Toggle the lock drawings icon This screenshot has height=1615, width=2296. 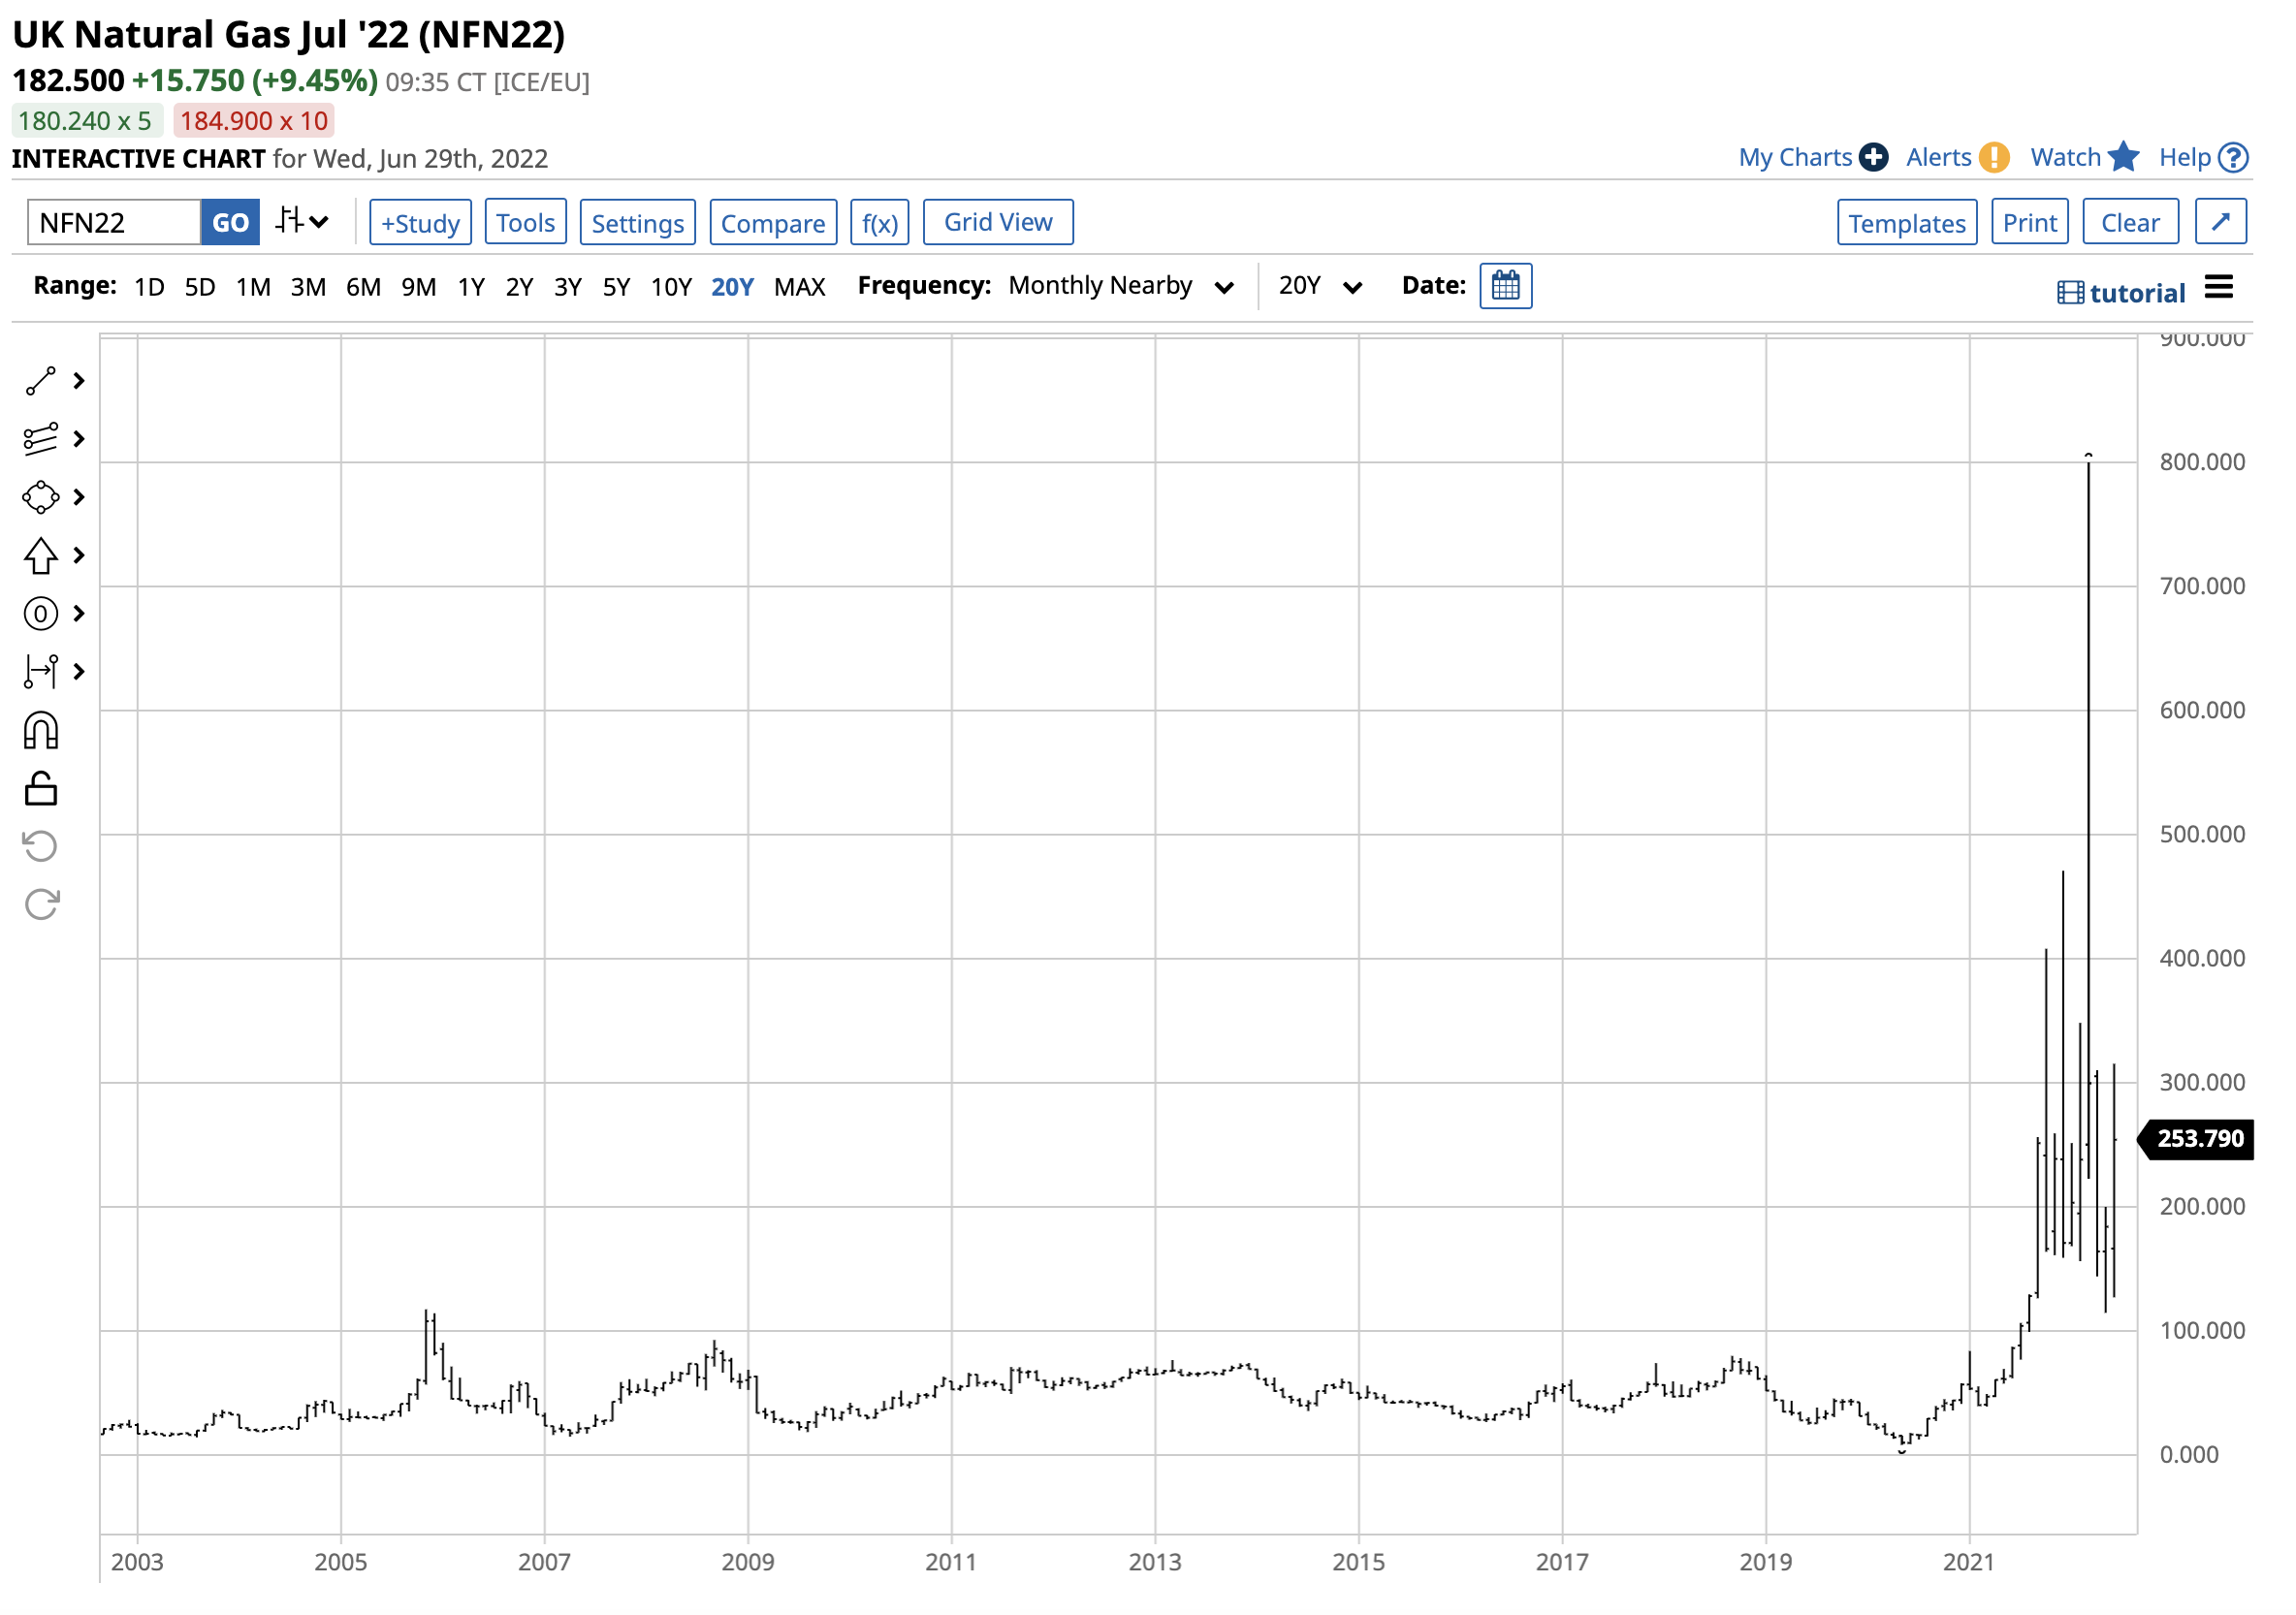pyautogui.click(x=41, y=789)
